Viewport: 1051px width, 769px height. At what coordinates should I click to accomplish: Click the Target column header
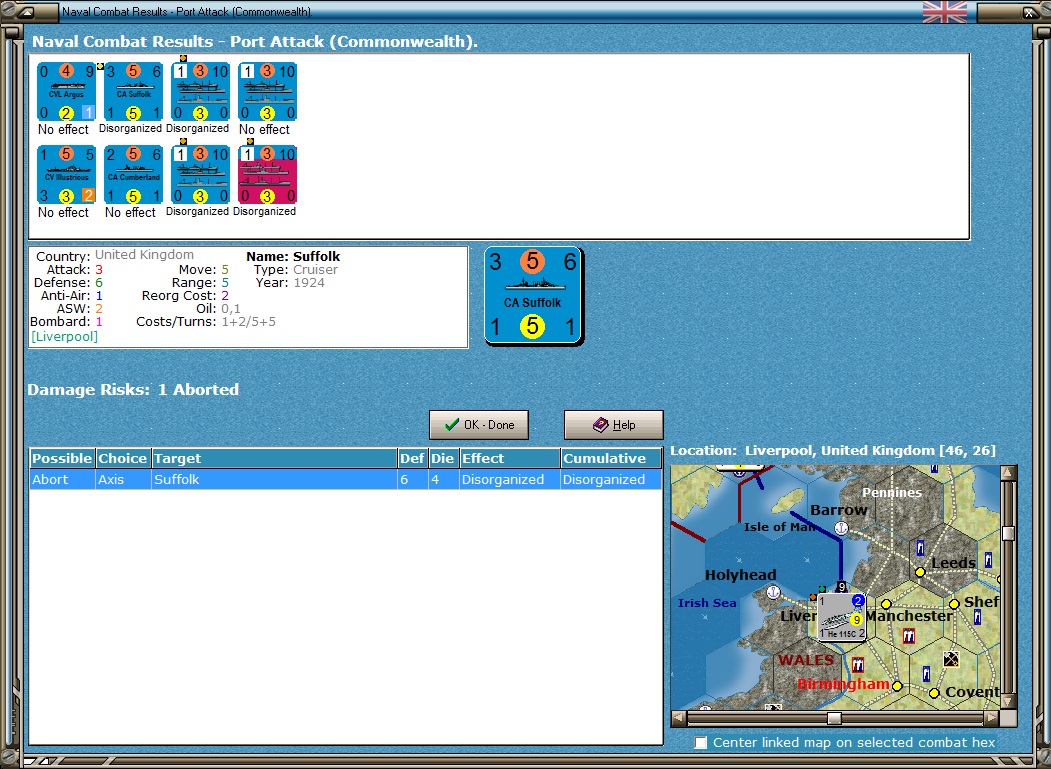point(274,459)
